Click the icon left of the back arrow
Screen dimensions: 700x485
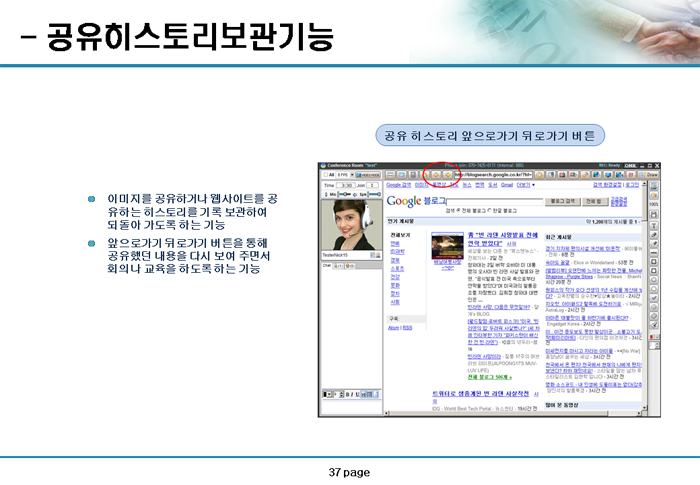click(x=425, y=175)
